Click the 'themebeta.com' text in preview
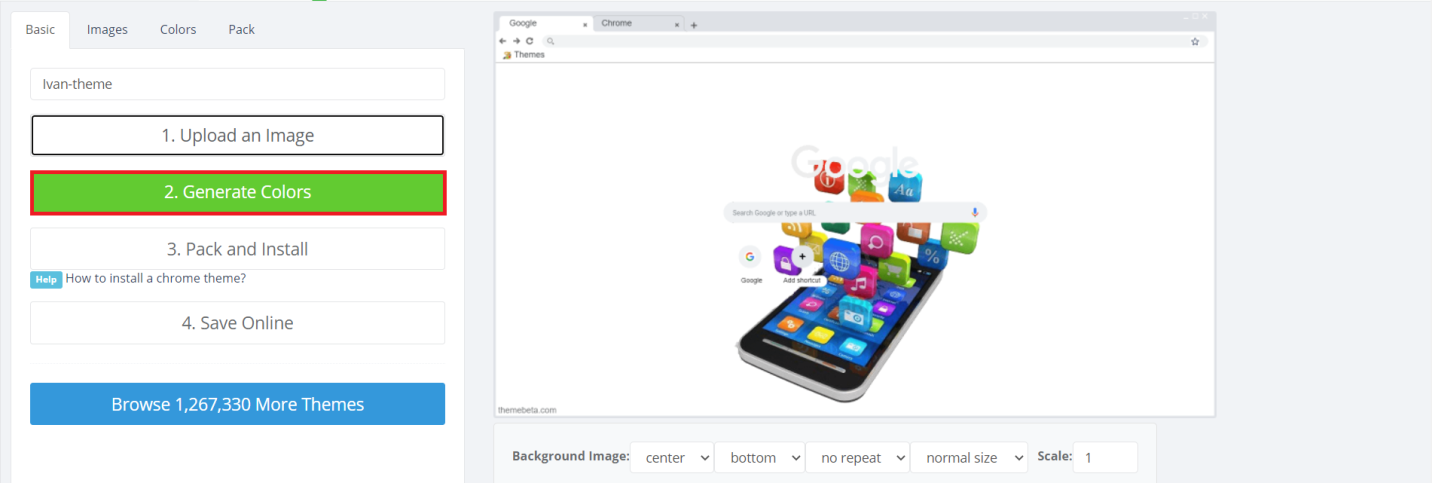1432x483 pixels. tap(527, 410)
